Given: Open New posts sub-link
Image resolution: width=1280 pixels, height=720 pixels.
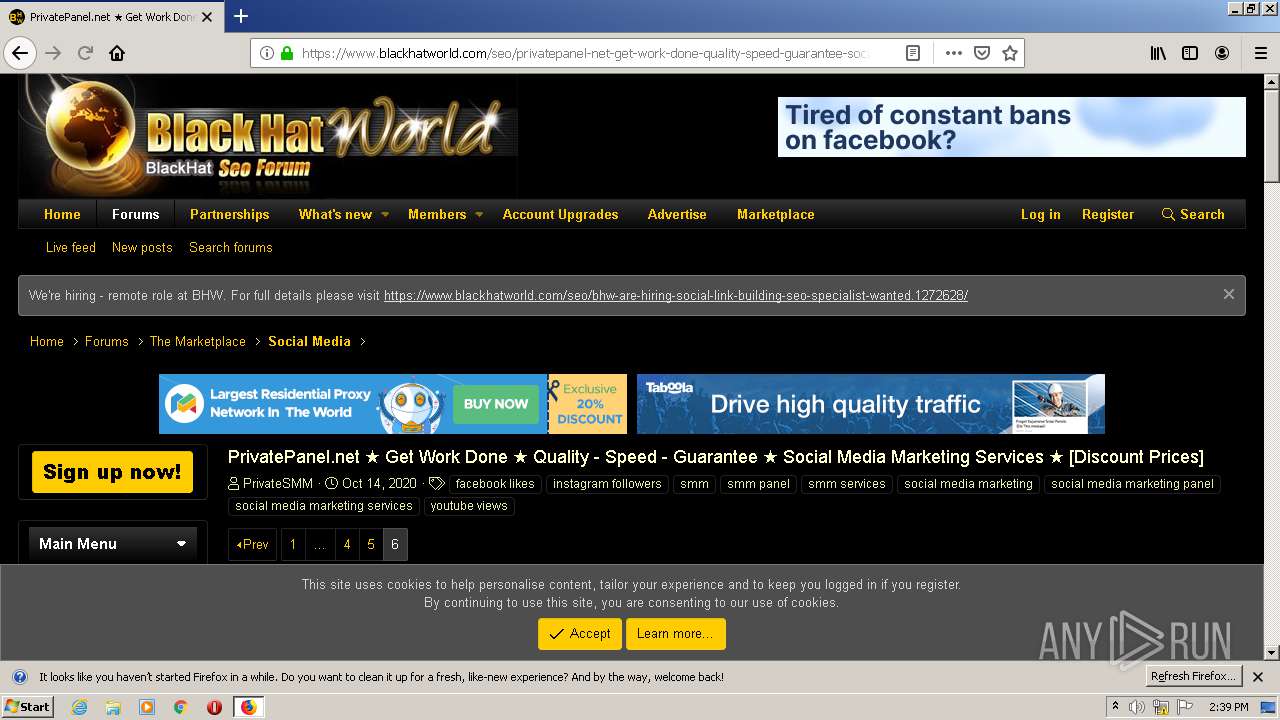Looking at the screenshot, I should (x=142, y=247).
